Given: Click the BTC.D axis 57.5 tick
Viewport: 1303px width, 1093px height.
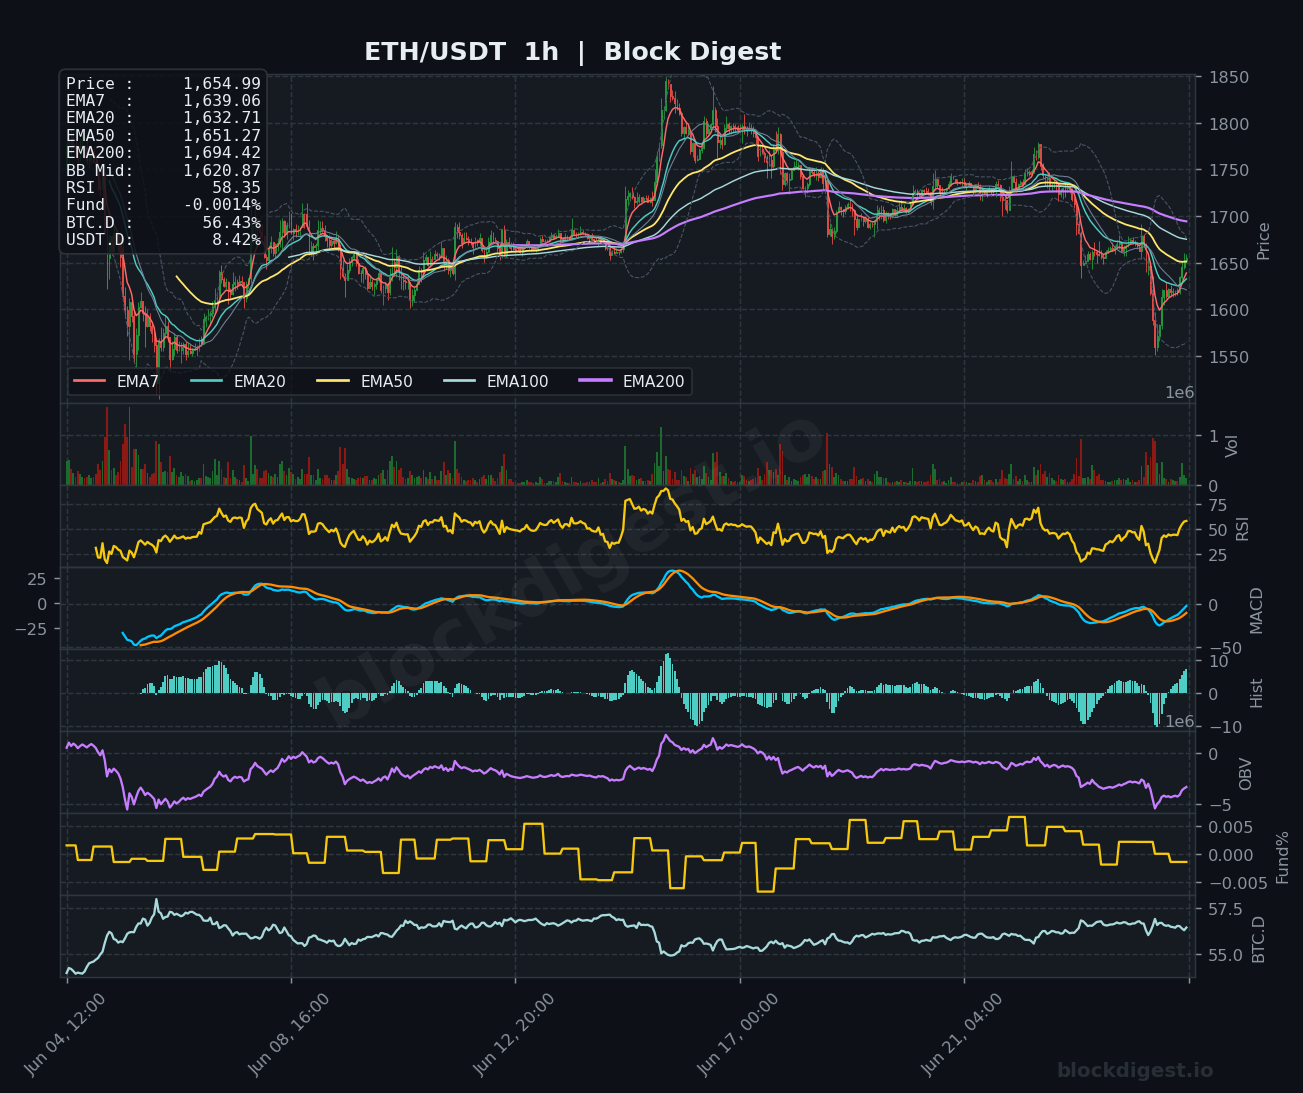Looking at the screenshot, I should coord(1226,909).
